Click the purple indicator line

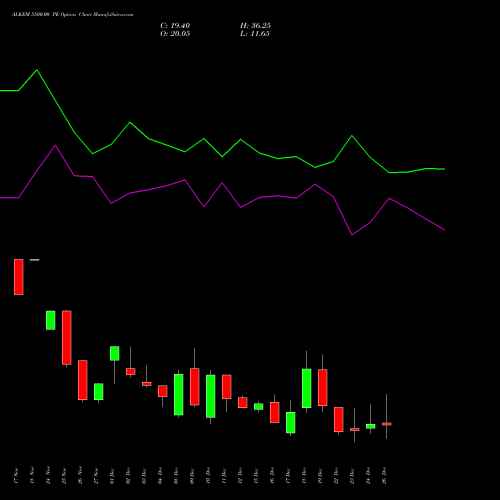(222, 184)
